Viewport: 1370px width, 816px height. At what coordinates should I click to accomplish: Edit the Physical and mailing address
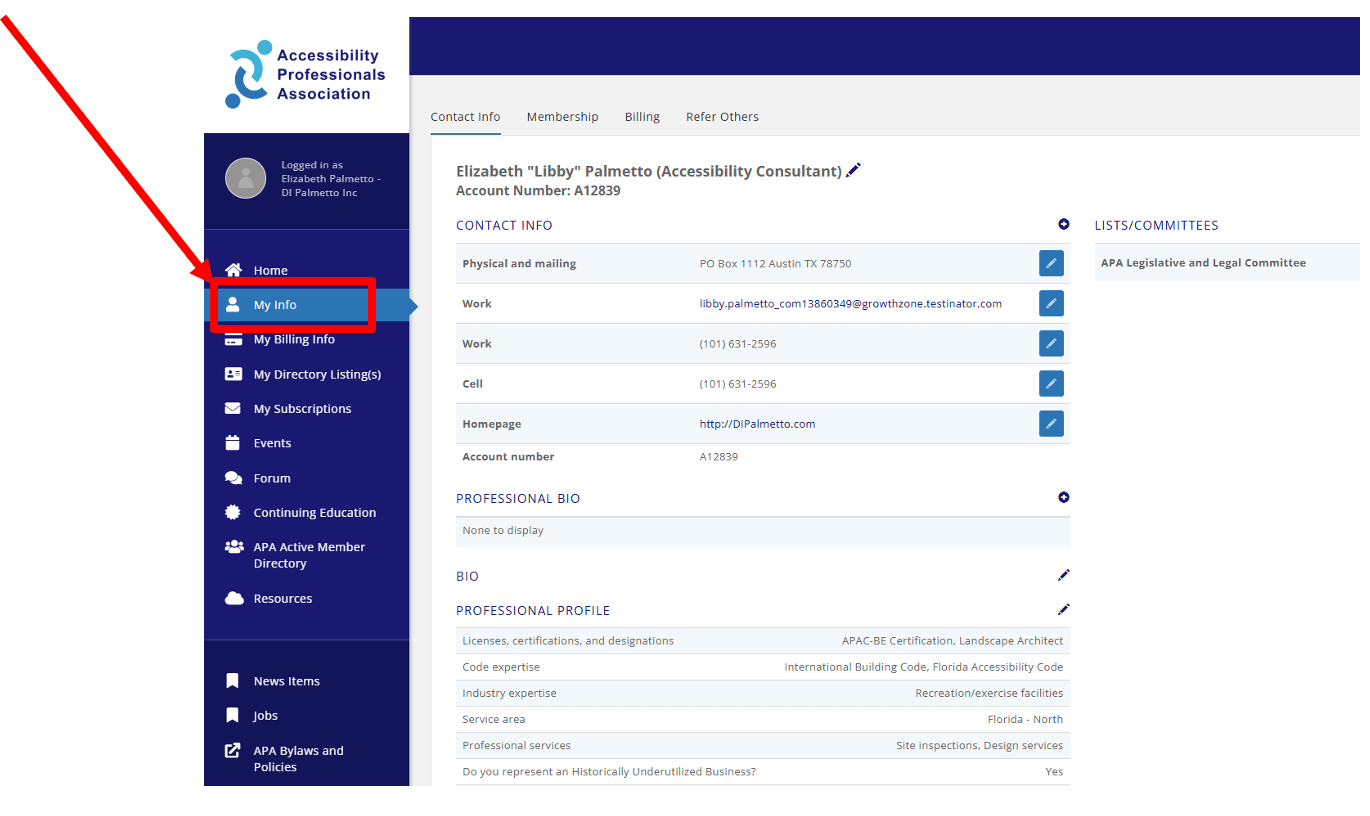tap(1051, 263)
